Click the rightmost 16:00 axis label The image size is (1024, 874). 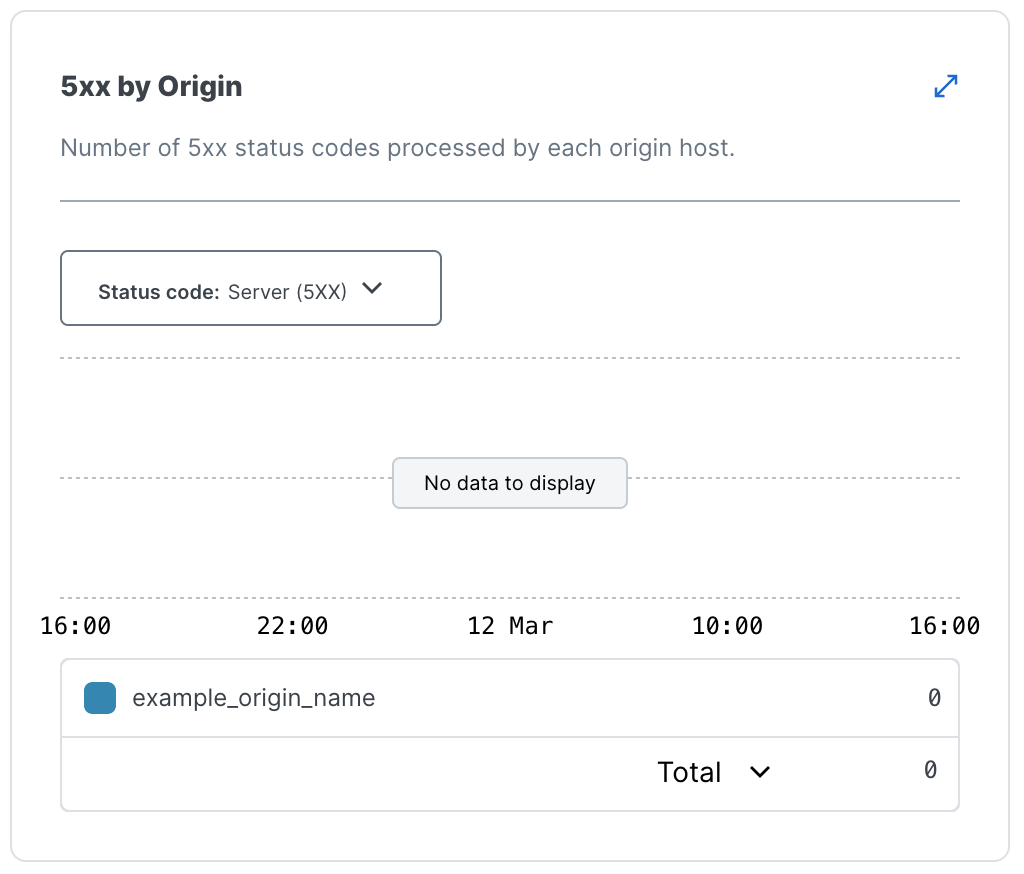point(945,625)
